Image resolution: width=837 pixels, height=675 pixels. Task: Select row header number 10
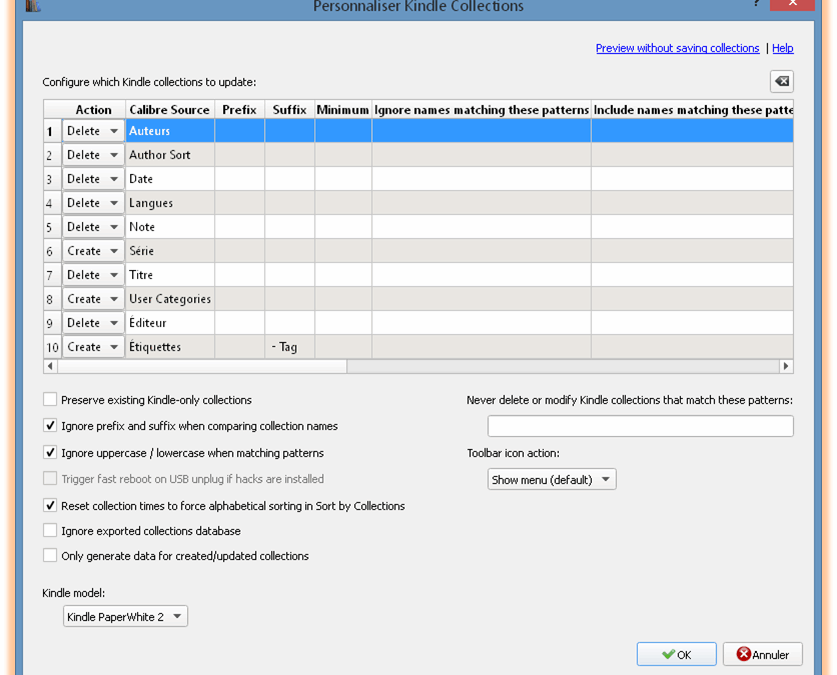52,347
